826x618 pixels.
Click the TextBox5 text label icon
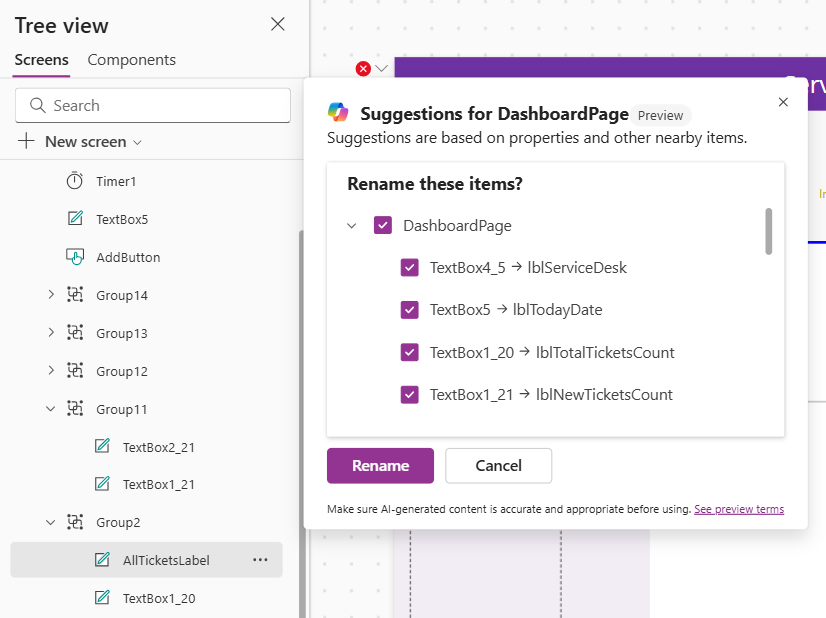[x=75, y=219]
